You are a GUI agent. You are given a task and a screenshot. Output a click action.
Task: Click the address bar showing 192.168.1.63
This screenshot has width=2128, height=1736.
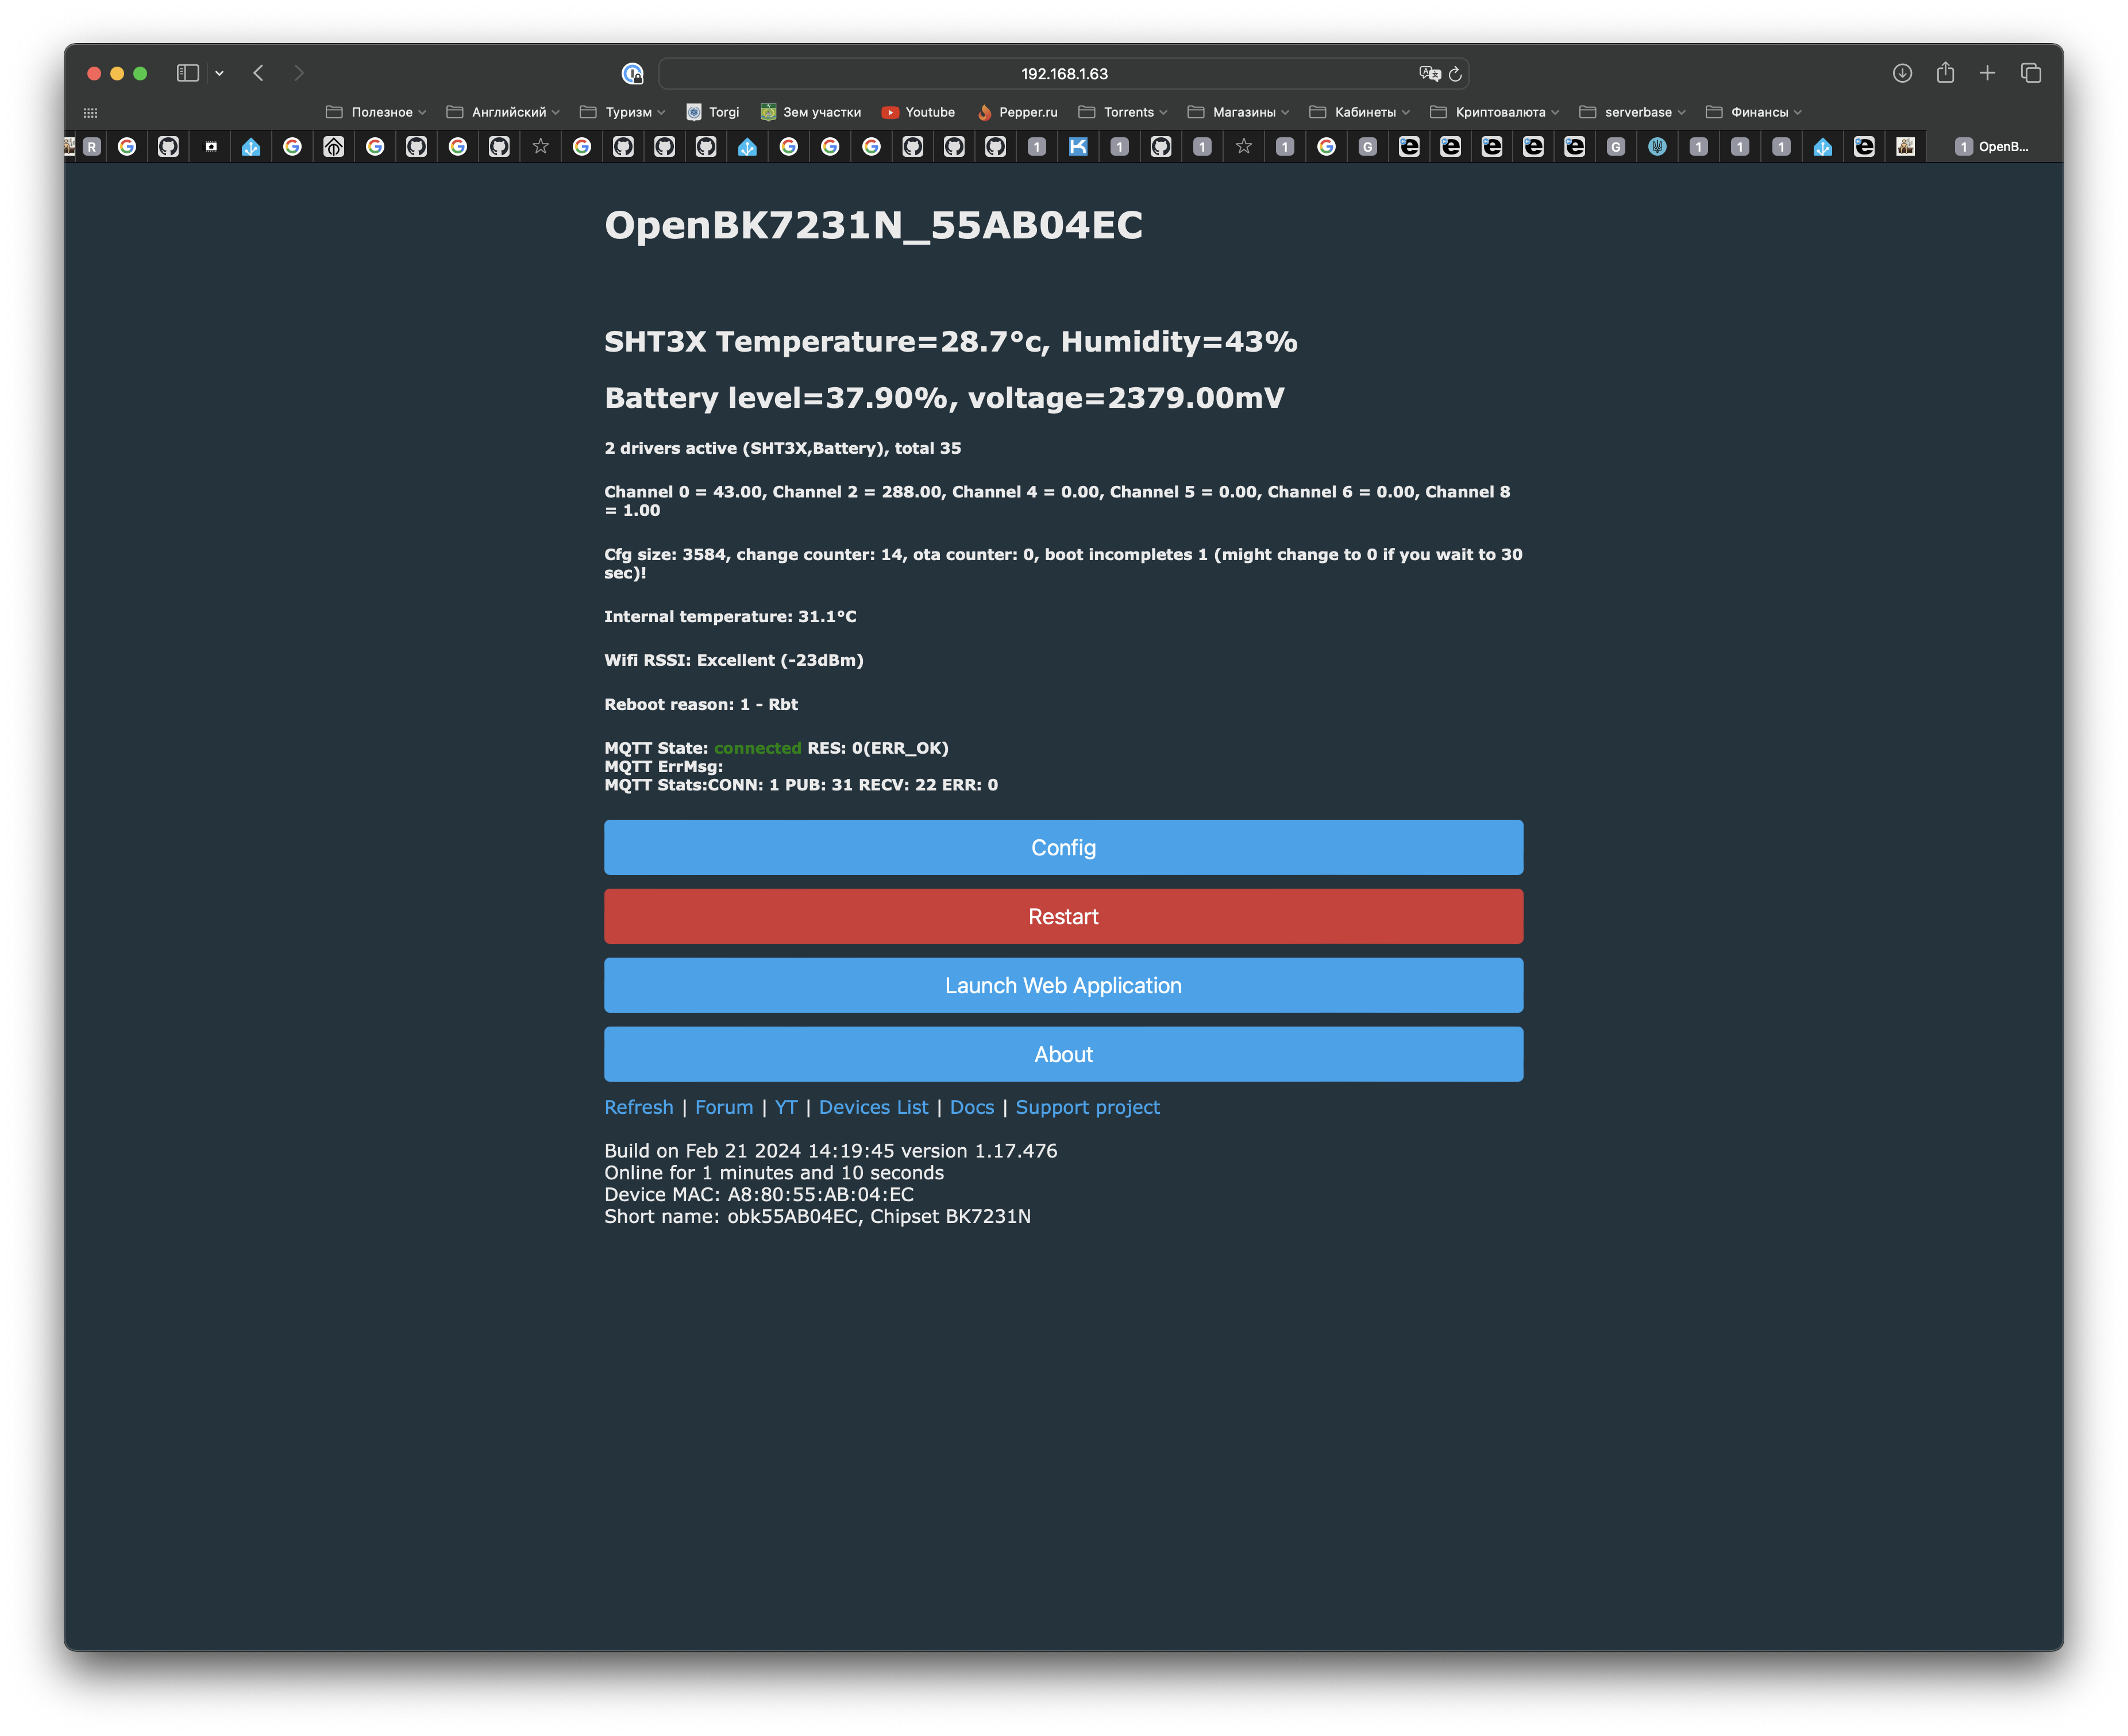[1063, 74]
